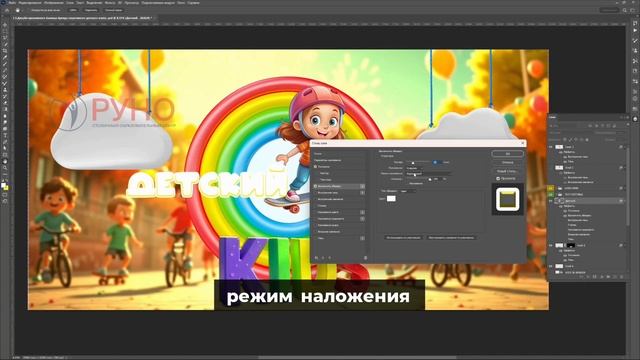Click the Полный экран button in options bar
This screenshot has height=360, width=640.
113,10
